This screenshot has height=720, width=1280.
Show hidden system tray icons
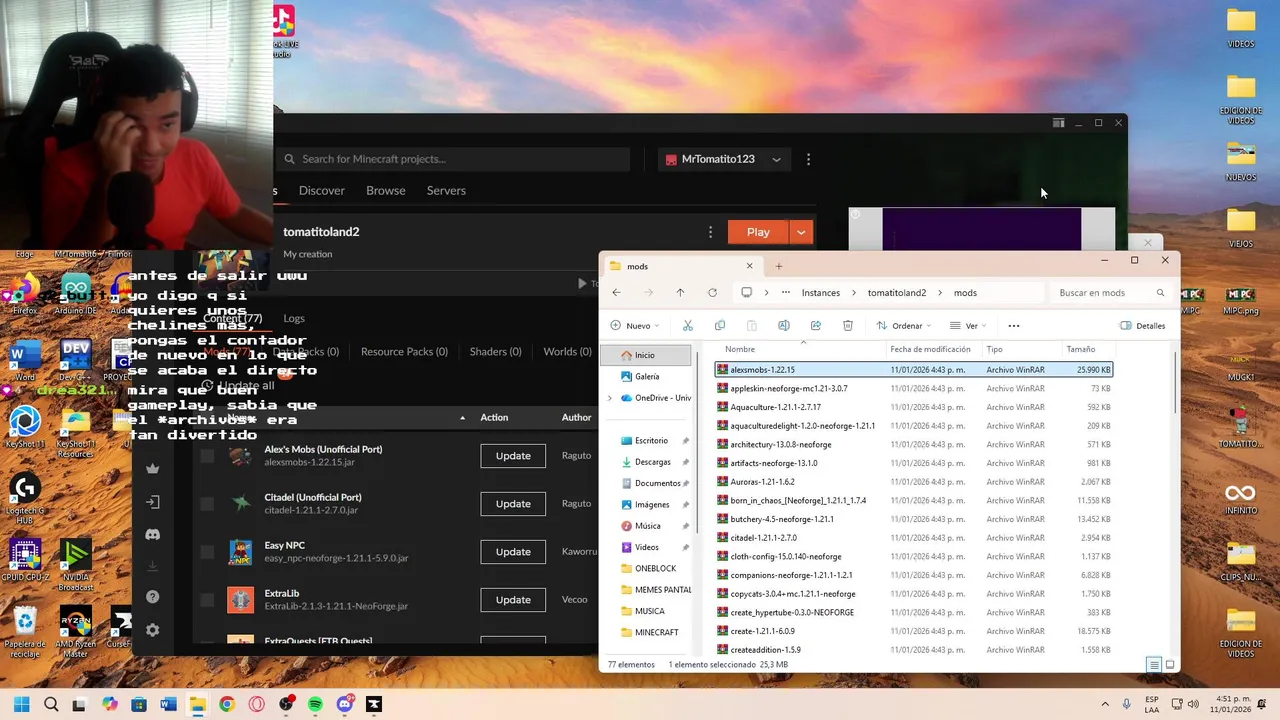tap(1105, 704)
